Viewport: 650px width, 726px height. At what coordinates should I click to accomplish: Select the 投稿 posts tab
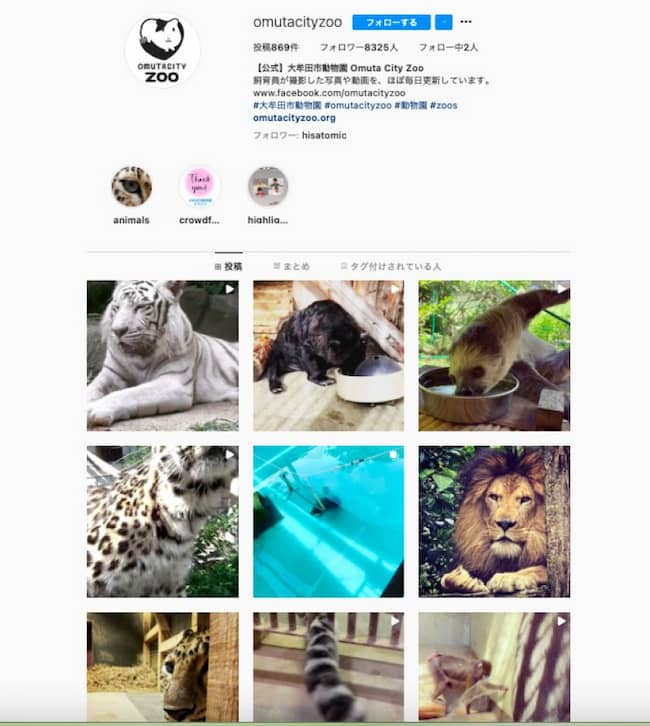[x=228, y=266]
